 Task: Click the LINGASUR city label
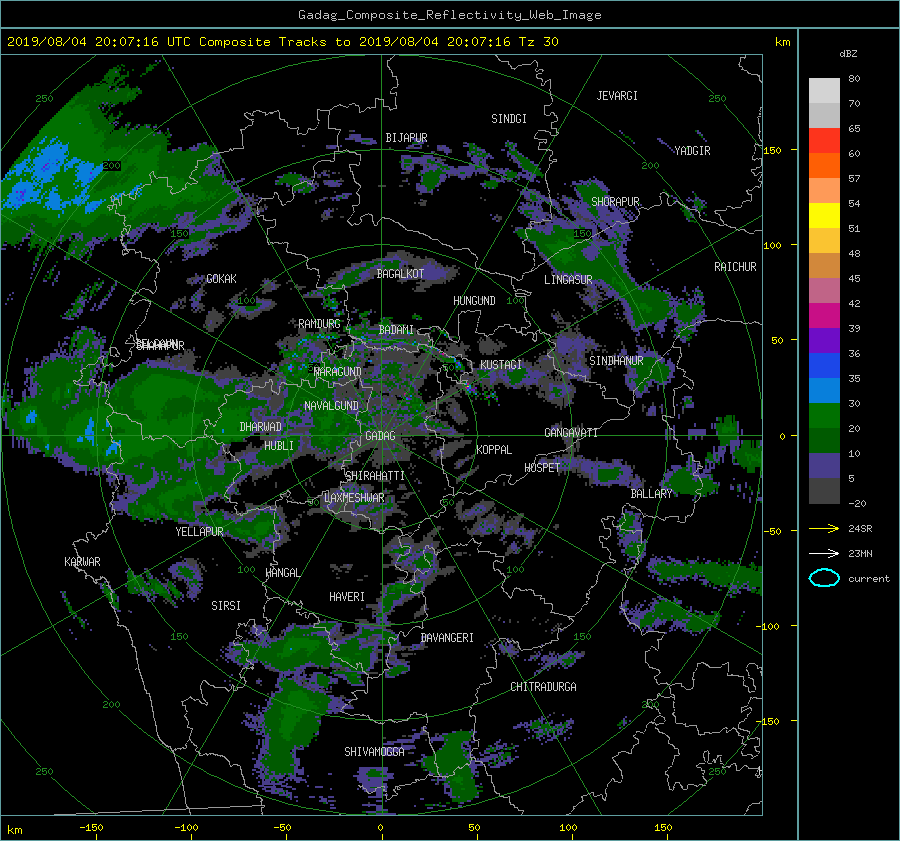pyautogui.click(x=568, y=280)
